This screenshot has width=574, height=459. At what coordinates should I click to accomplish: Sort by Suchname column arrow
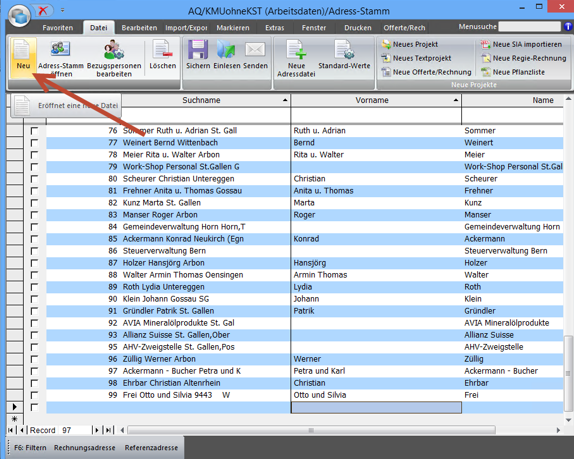pos(285,100)
